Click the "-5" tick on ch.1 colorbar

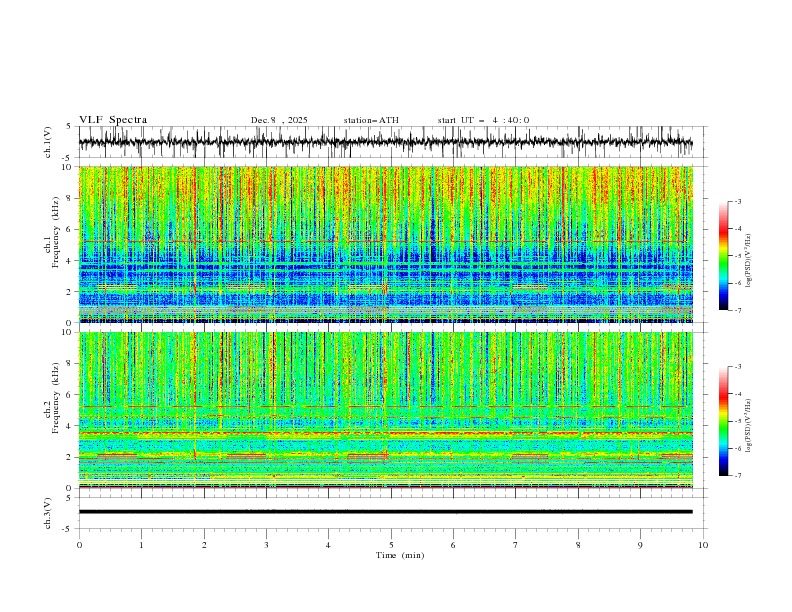click(738, 257)
